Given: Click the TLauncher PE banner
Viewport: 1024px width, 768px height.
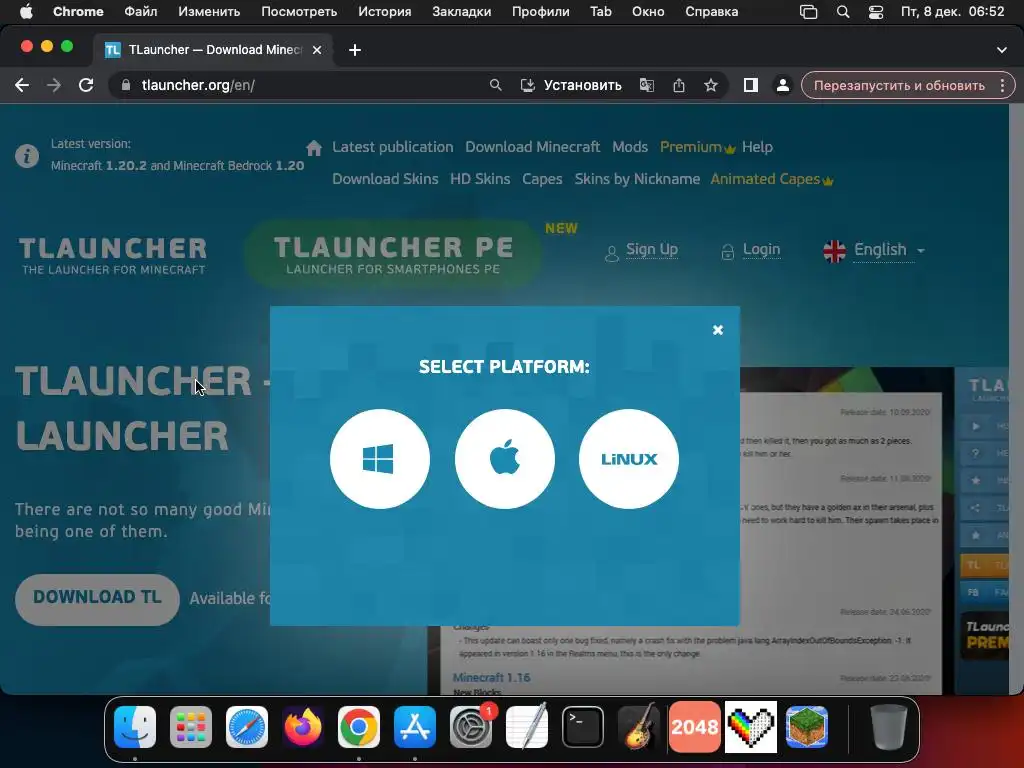Looking at the screenshot, I should (x=392, y=255).
